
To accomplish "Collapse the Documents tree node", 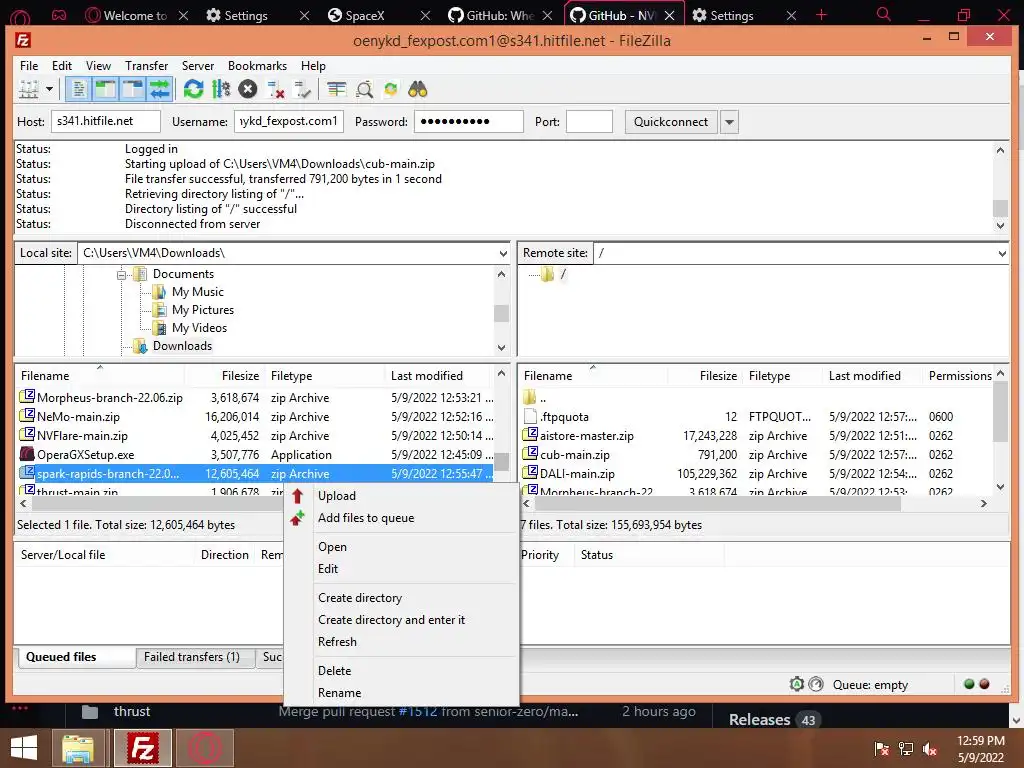I will tap(121, 275).
